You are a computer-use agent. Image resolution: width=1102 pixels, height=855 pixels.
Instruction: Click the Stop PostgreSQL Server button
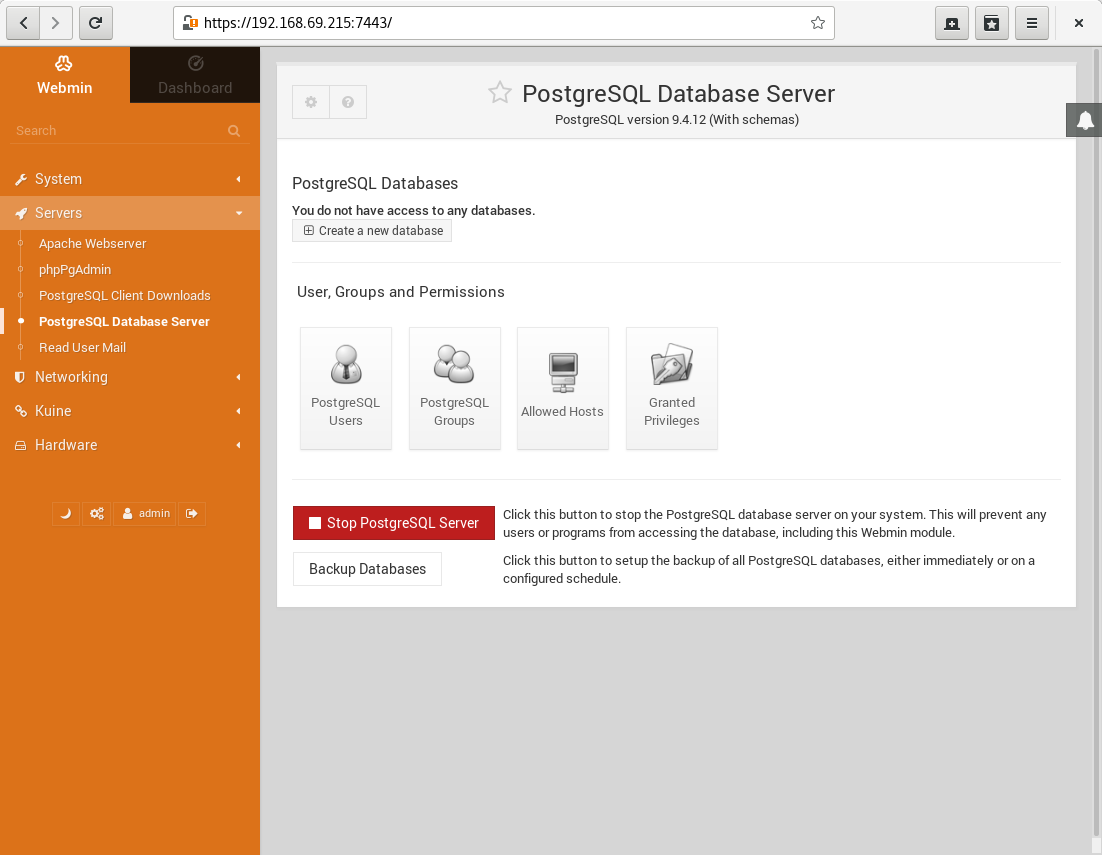pyautogui.click(x=393, y=523)
